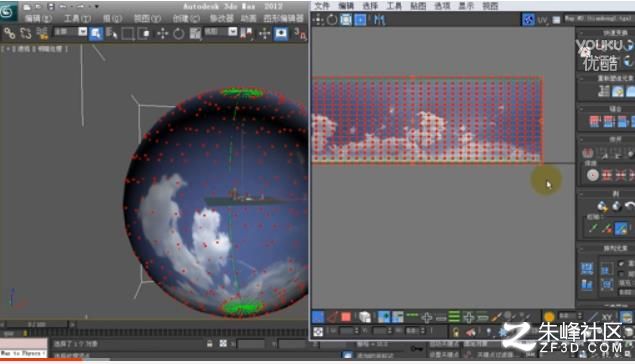635x364 pixels.
Task: Open the 文件 menu in UV editor
Action: pos(322,6)
